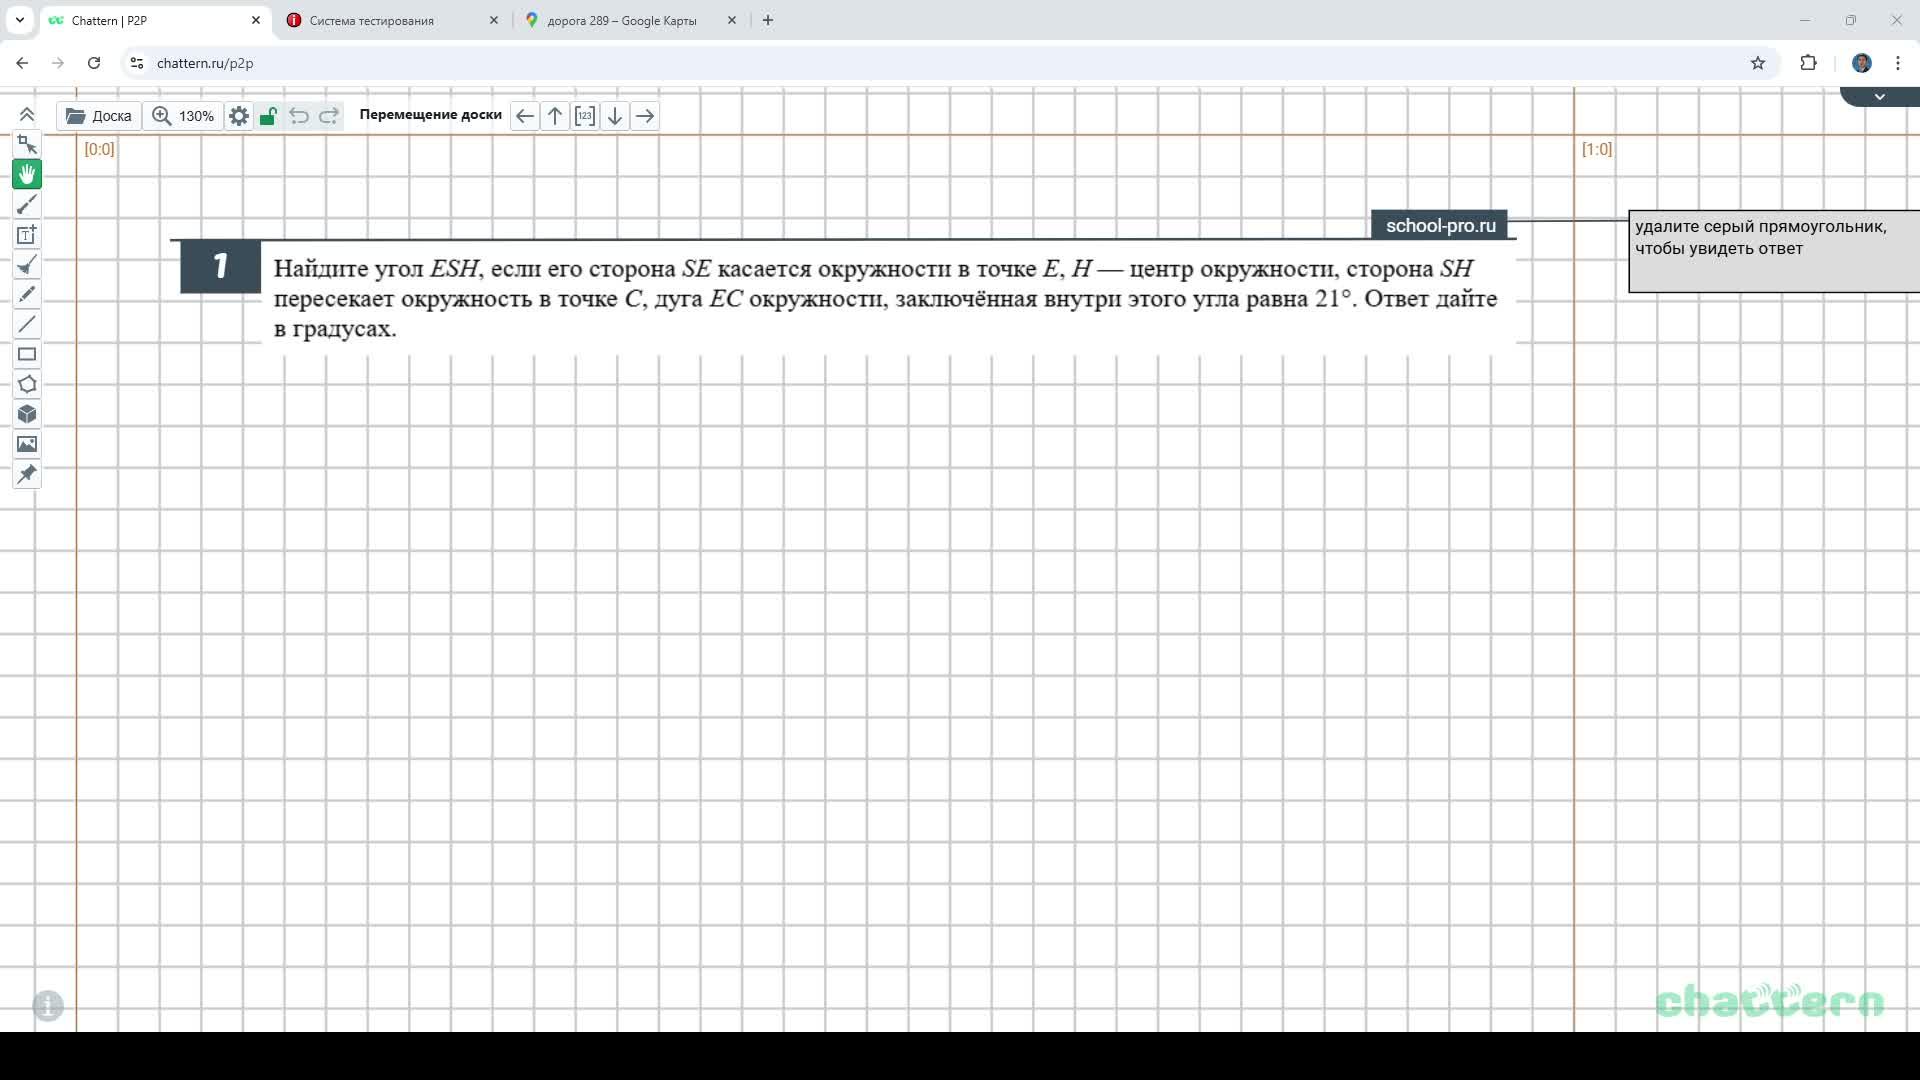Select the rectangle shape tool
1920x1080 pixels.
[27, 354]
